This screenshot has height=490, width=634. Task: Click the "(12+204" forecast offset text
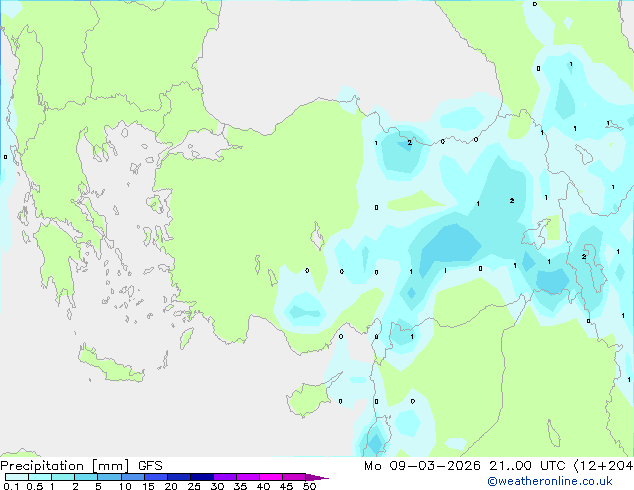tap(603, 466)
